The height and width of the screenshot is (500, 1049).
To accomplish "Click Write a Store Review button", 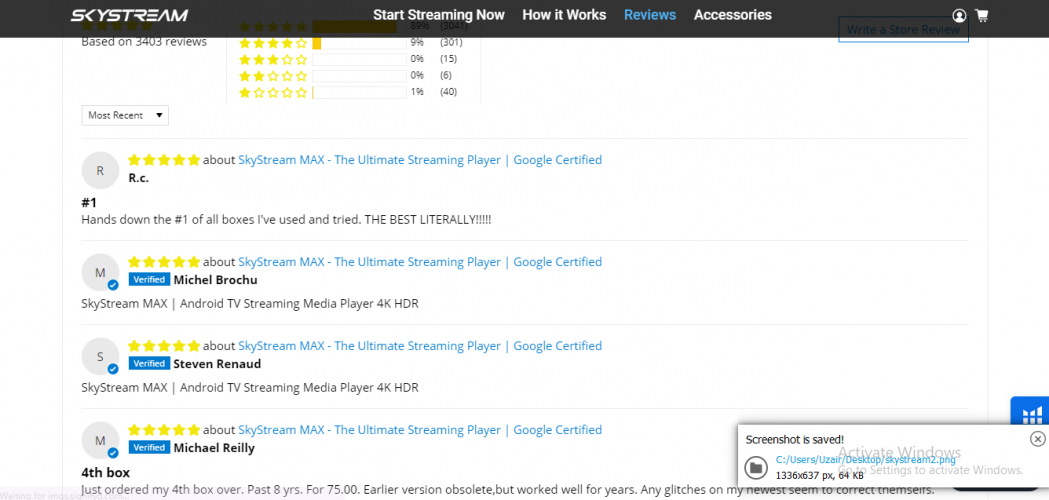I will (903, 29).
